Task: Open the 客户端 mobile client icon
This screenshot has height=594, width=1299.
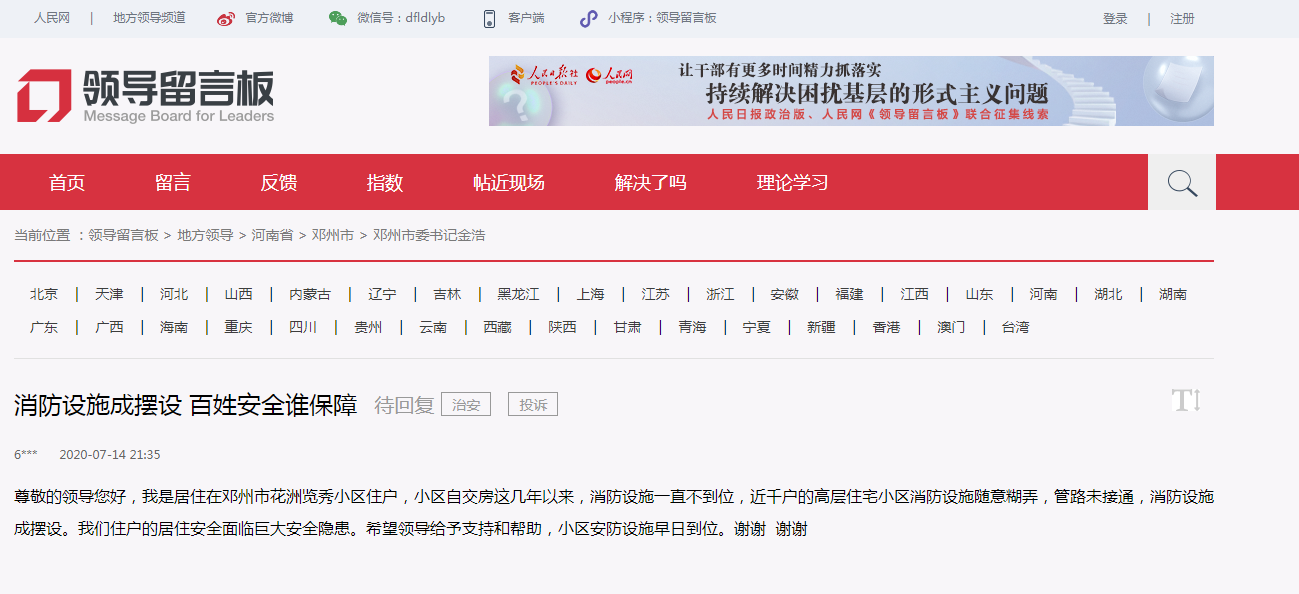Action: point(489,17)
